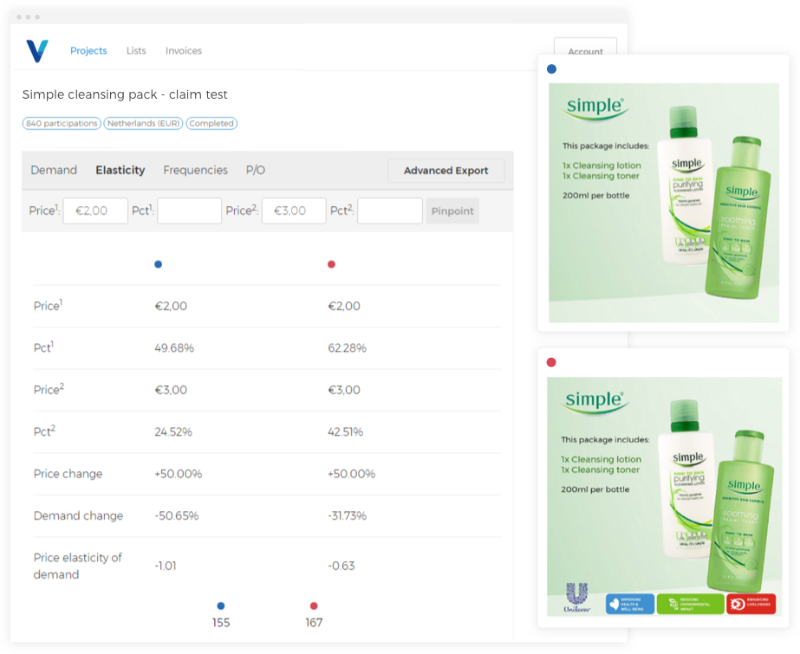Open the bottom Simple product image with Unilever badges
The height and width of the screenshot is (654, 800).
click(664, 497)
